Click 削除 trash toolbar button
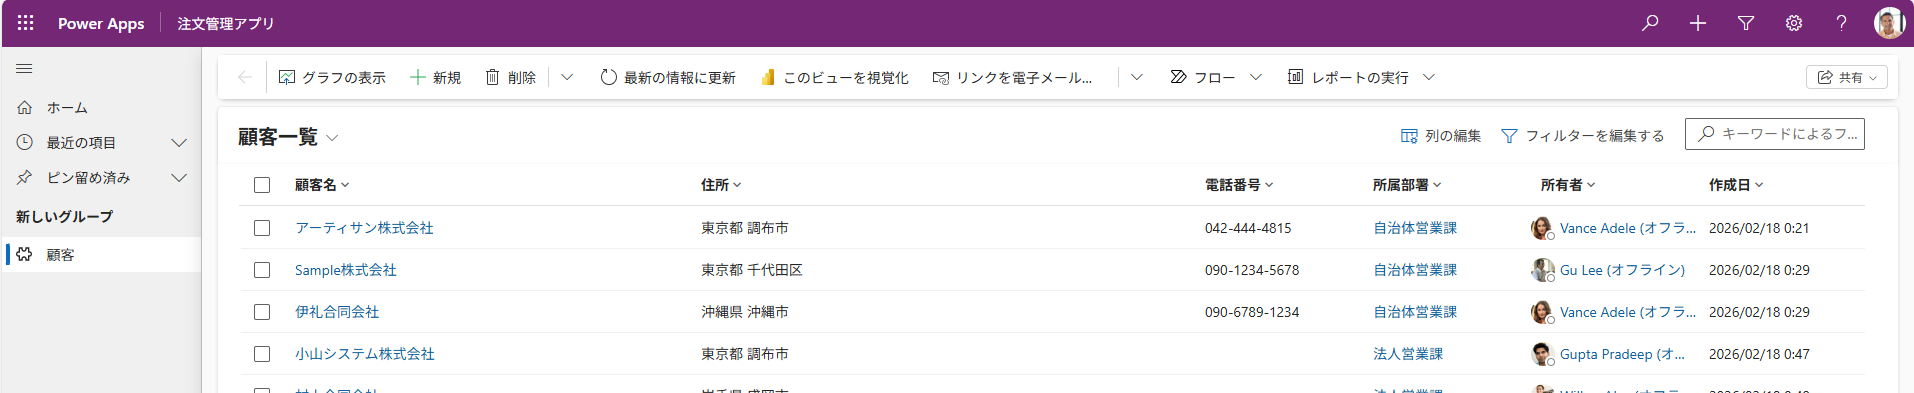1914x393 pixels. 511,77
